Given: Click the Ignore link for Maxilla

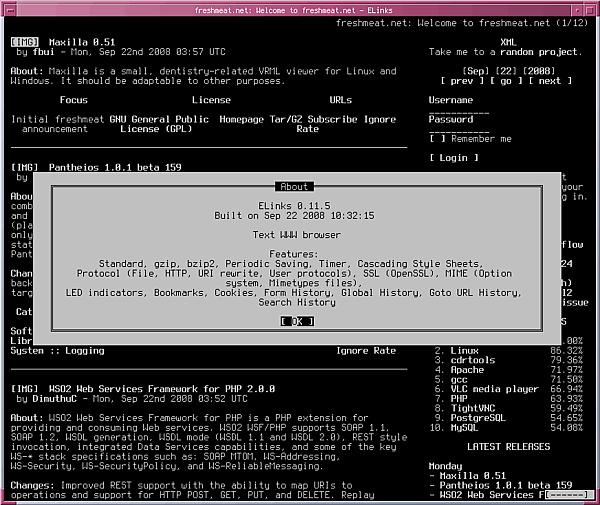Looking at the screenshot, I should (x=380, y=119).
